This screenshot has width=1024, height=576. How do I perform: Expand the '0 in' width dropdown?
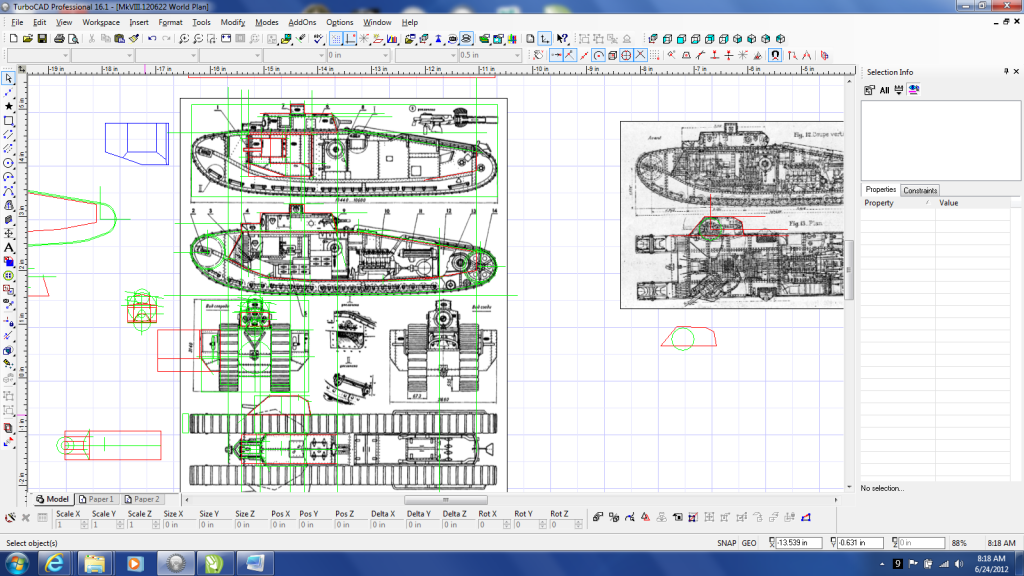pos(386,56)
